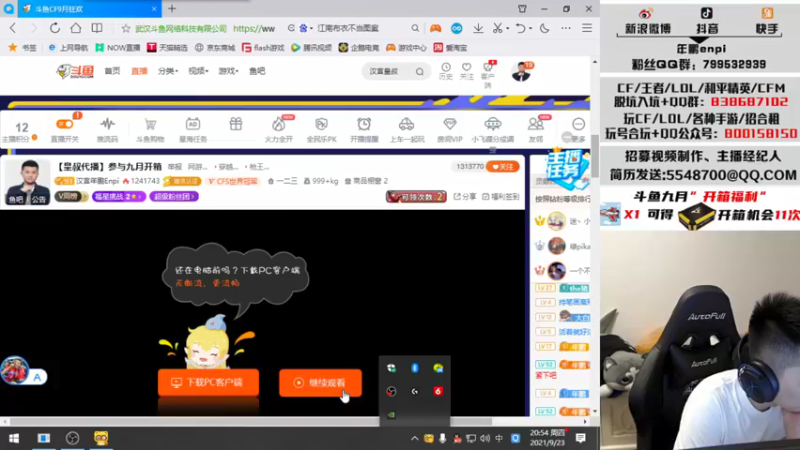Image resolution: width=800 pixels, height=450 pixels.
Task: Open the gamepad icon in browser toolbar
Action: pos(435,29)
